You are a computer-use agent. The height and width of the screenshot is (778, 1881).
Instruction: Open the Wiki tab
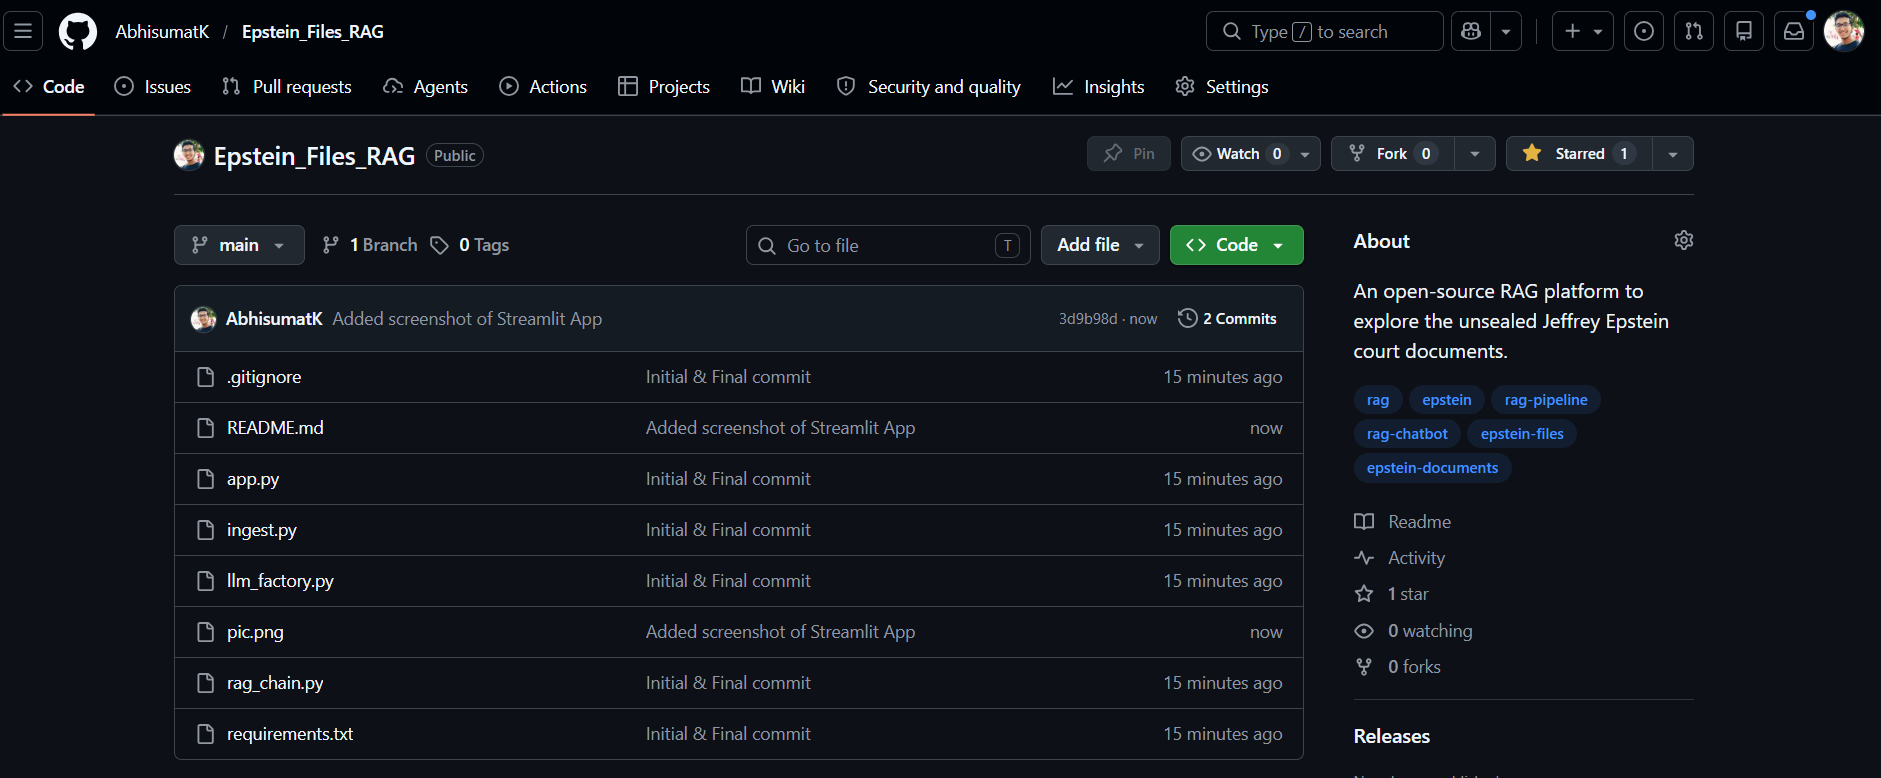tap(773, 87)
